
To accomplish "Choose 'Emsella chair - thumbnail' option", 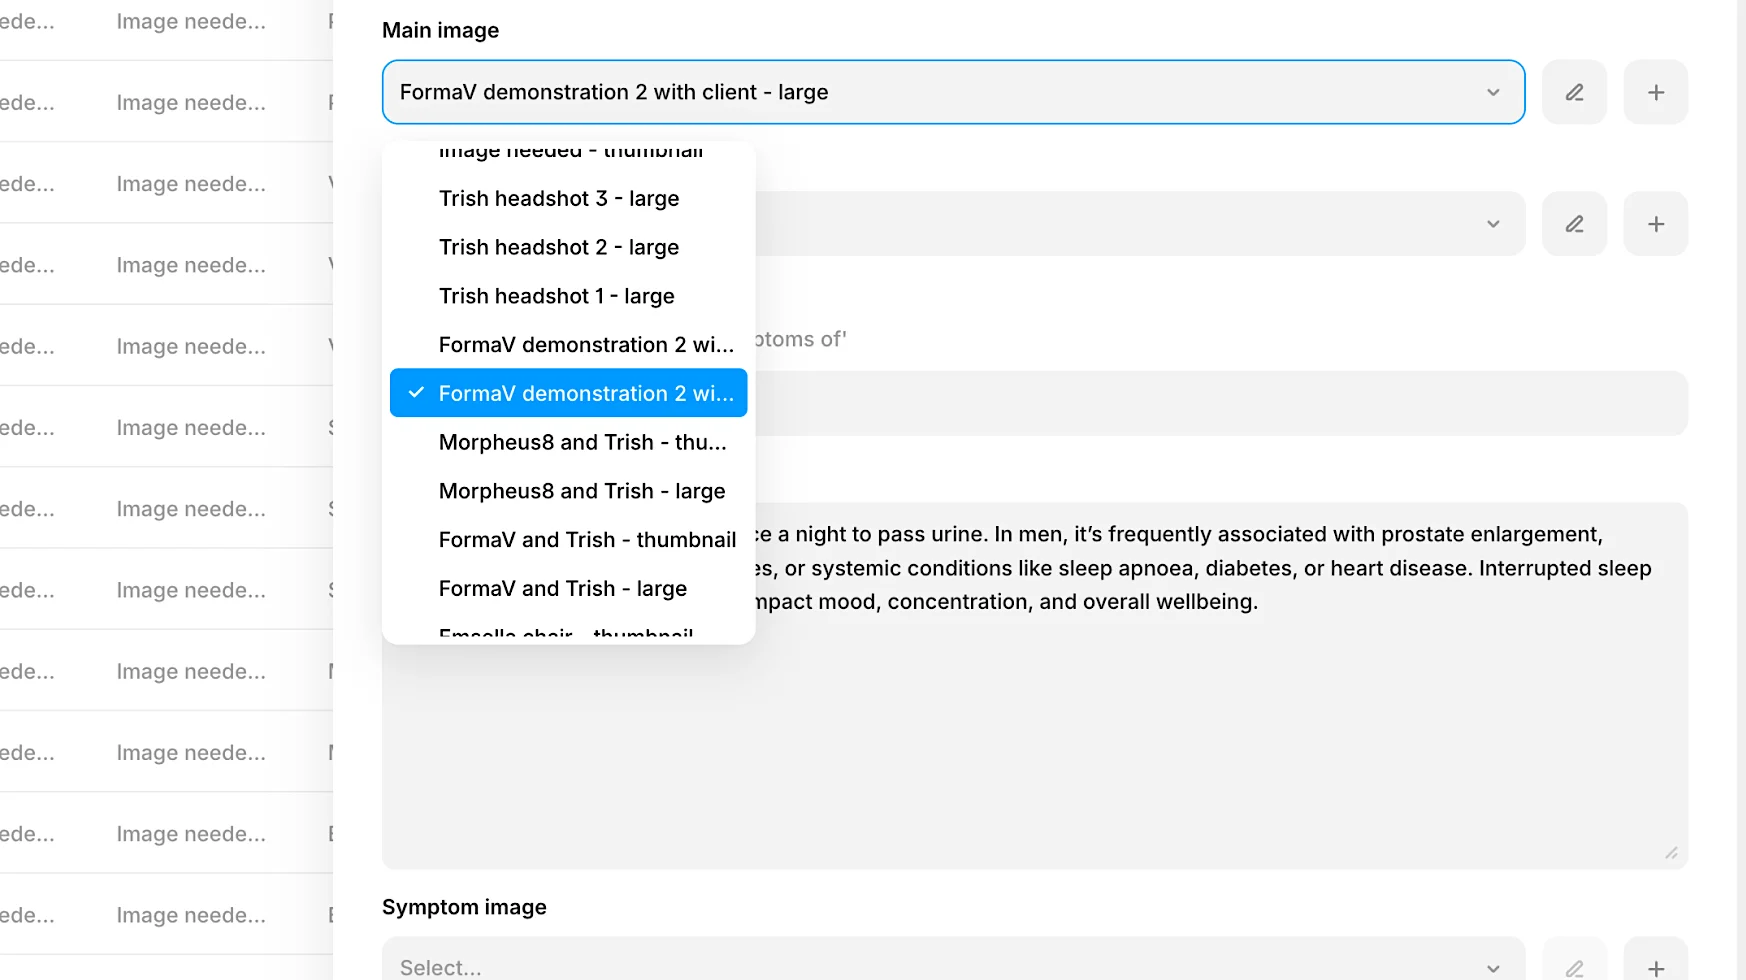I will (x=565, y=634).
